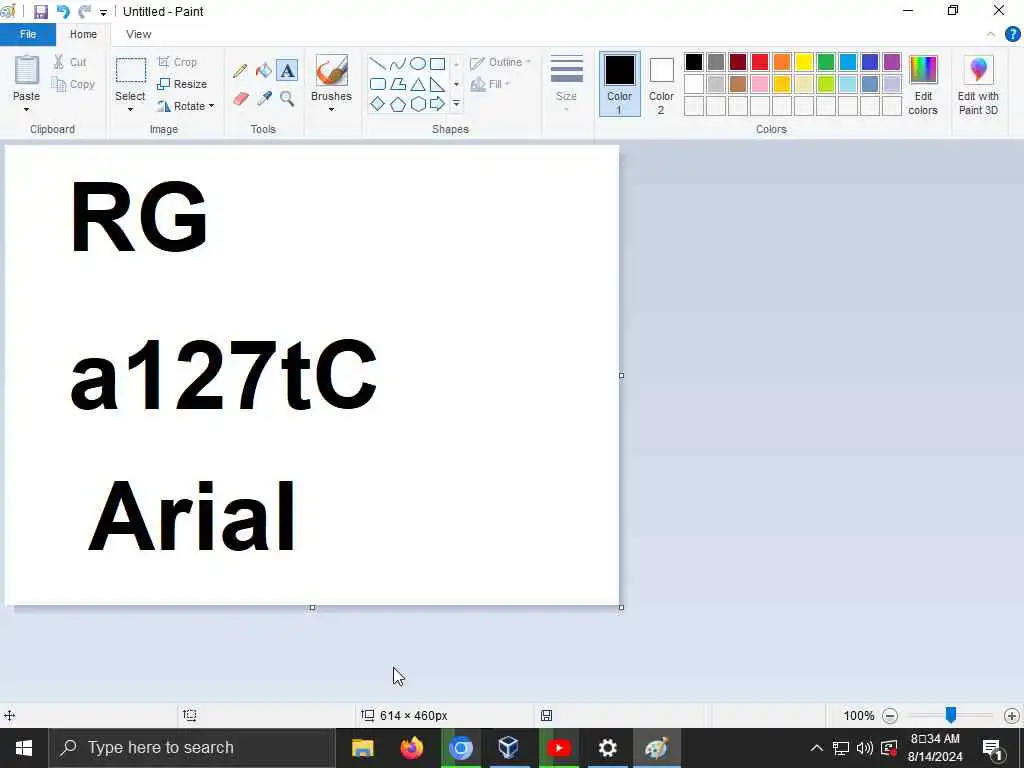1024x768 pixels.
Task: Expand the Select dropdown arrow
Action: point(130,110)
